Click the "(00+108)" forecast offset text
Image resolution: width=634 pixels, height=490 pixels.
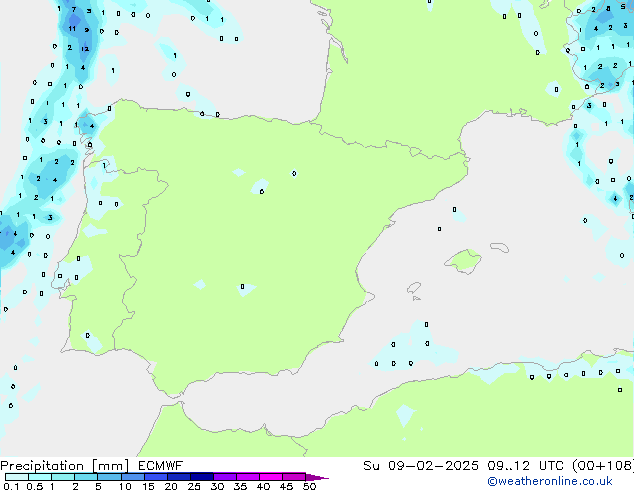point(603,466)
